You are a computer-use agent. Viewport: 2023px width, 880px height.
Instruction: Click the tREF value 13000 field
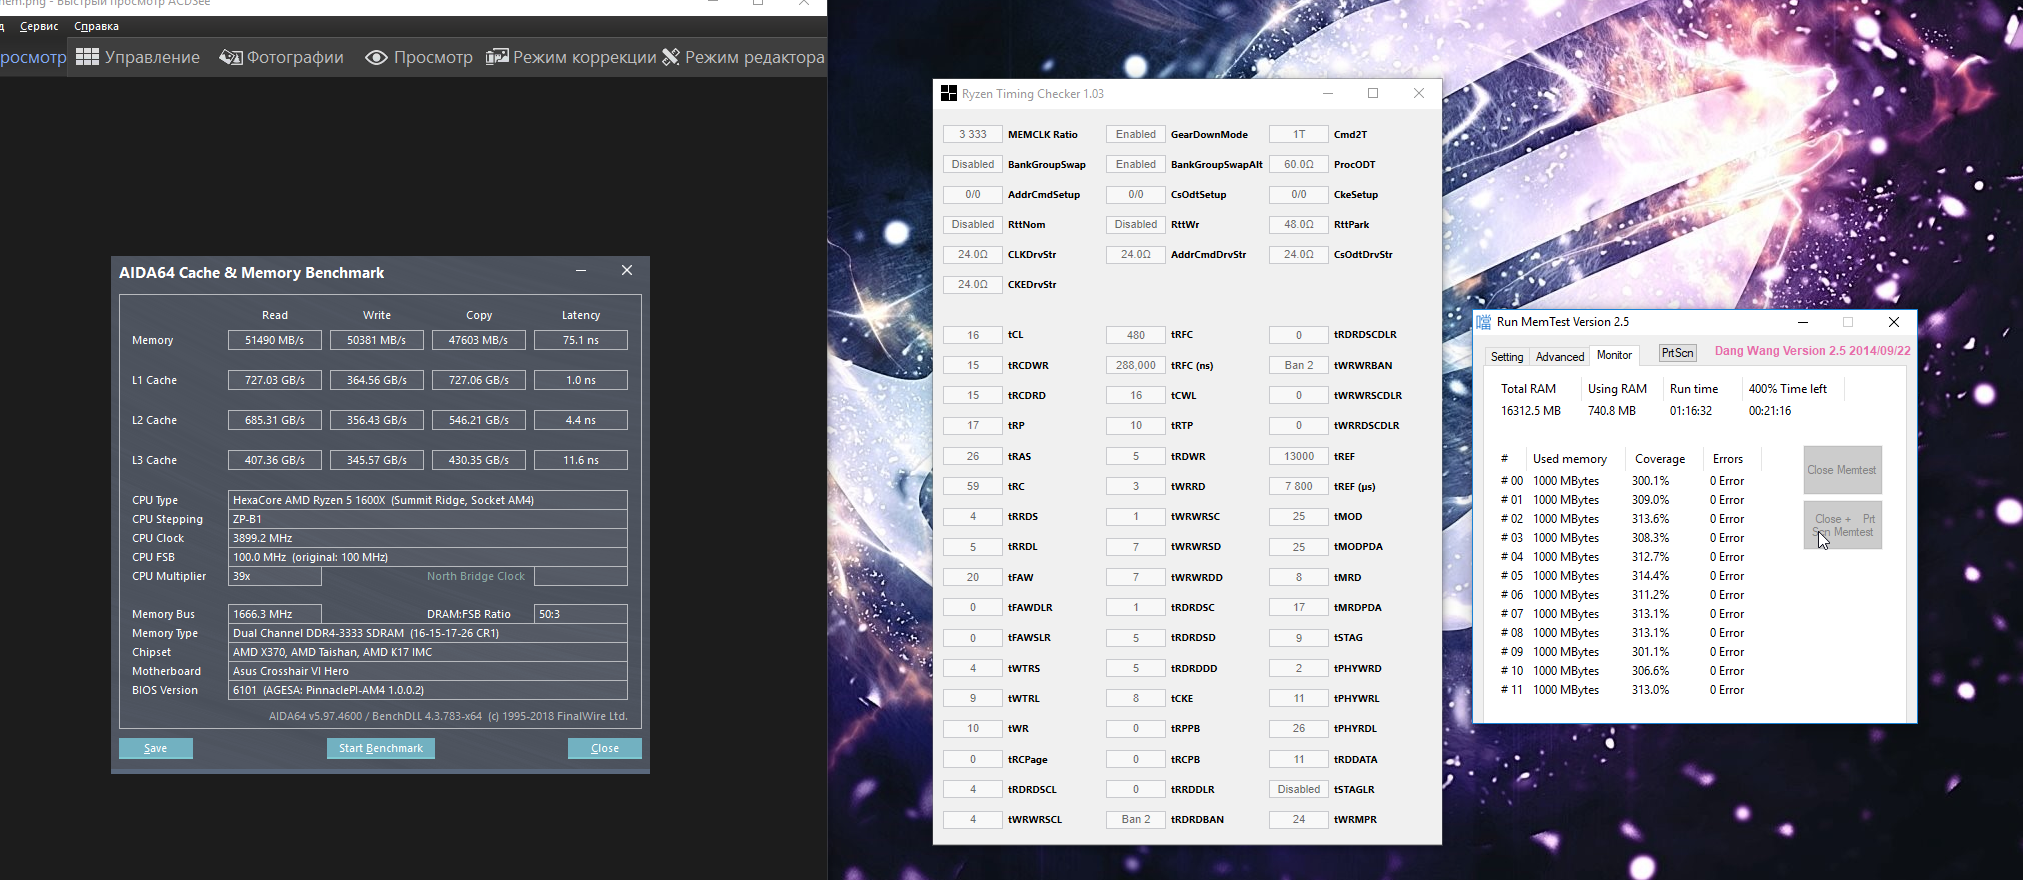click(x=1298, y=456)
